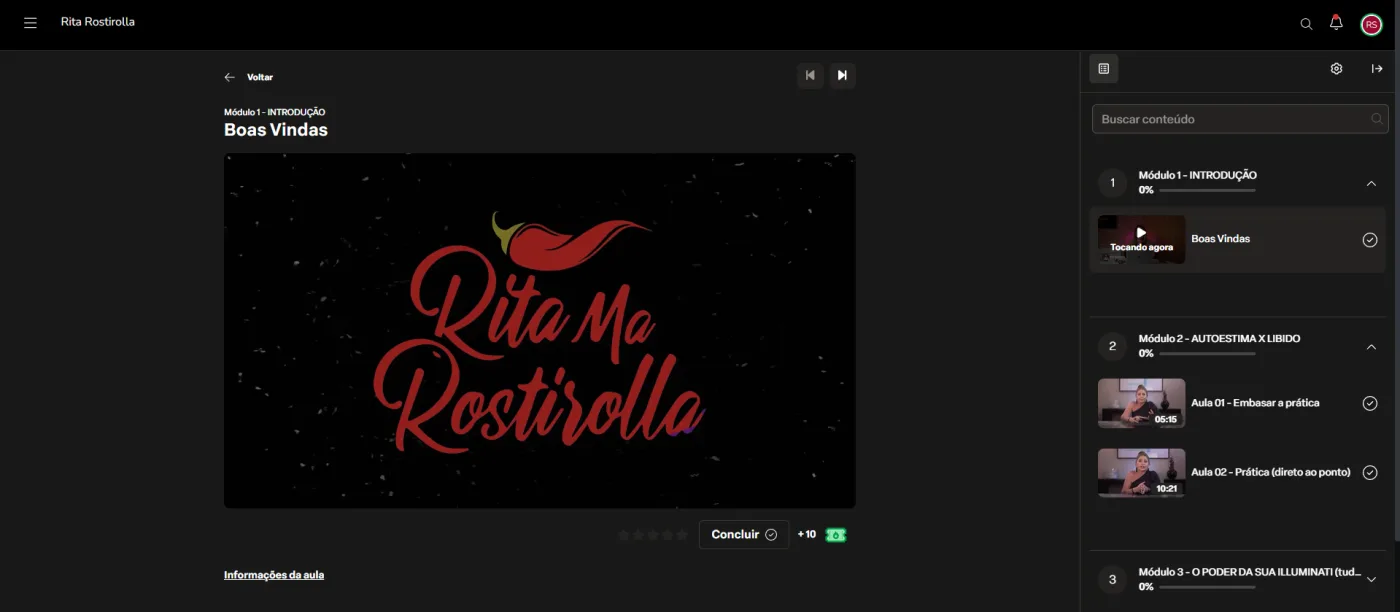Open sidebar settings gear icon
Image resolution: width=1400 pixels, height=612 pixels.
pyautogui.click(x=1336, y=69)
